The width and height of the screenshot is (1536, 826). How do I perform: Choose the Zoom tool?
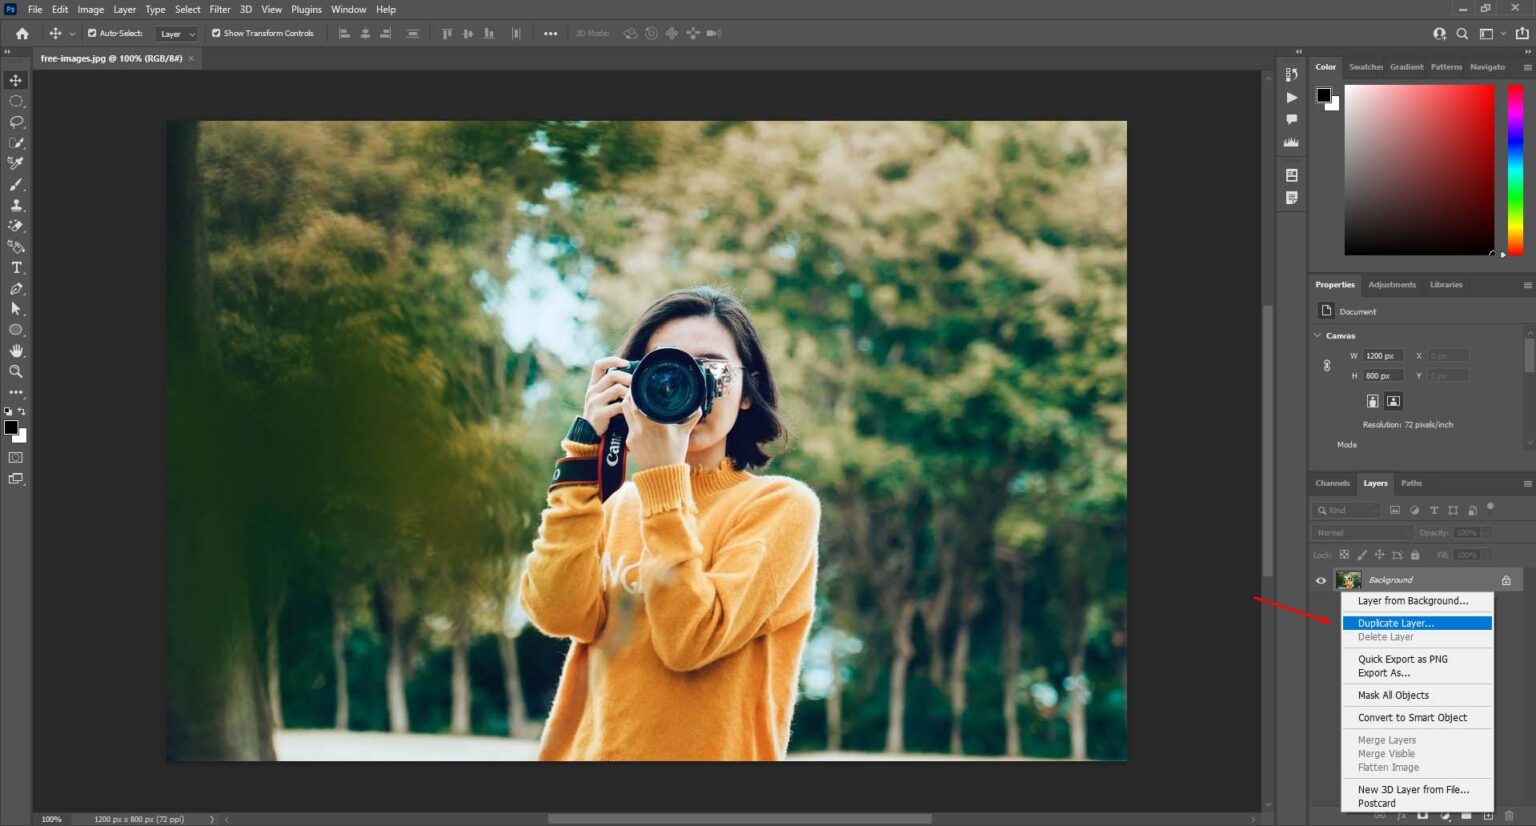click(15, 371)
